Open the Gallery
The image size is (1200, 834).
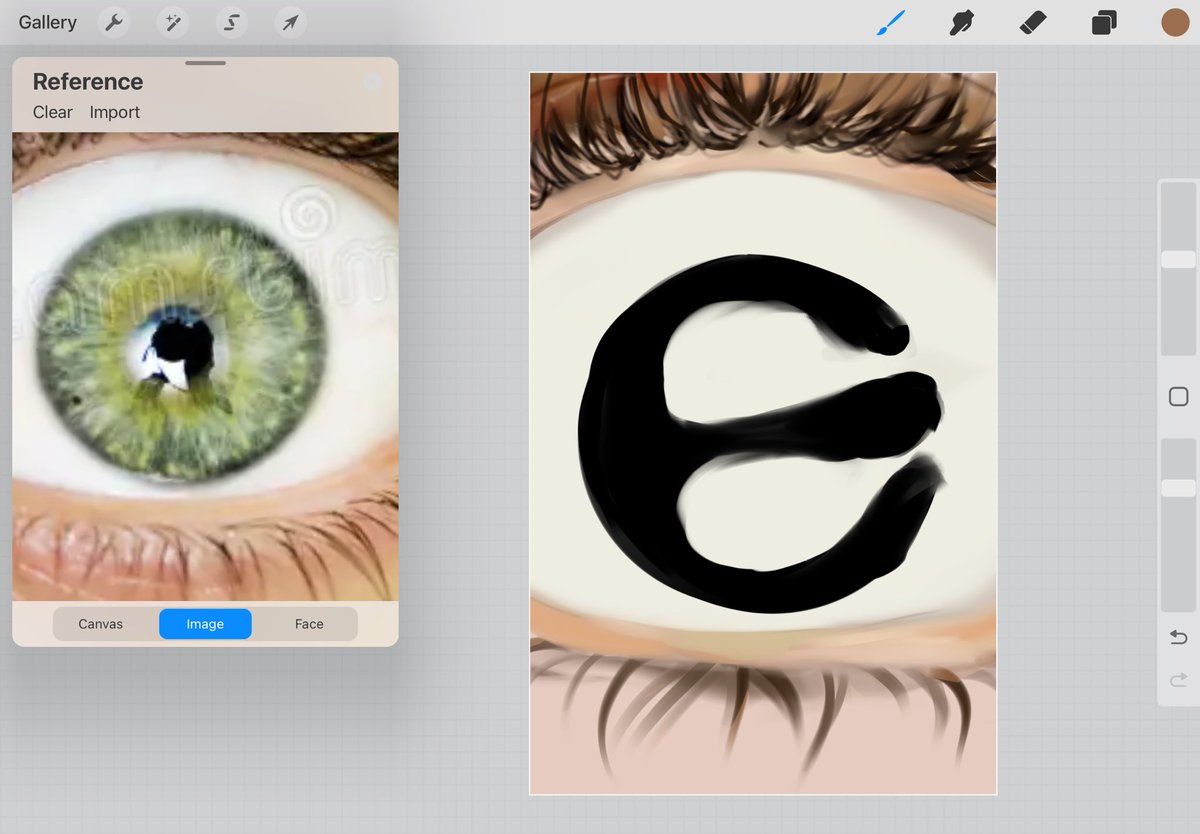(47, 22)
